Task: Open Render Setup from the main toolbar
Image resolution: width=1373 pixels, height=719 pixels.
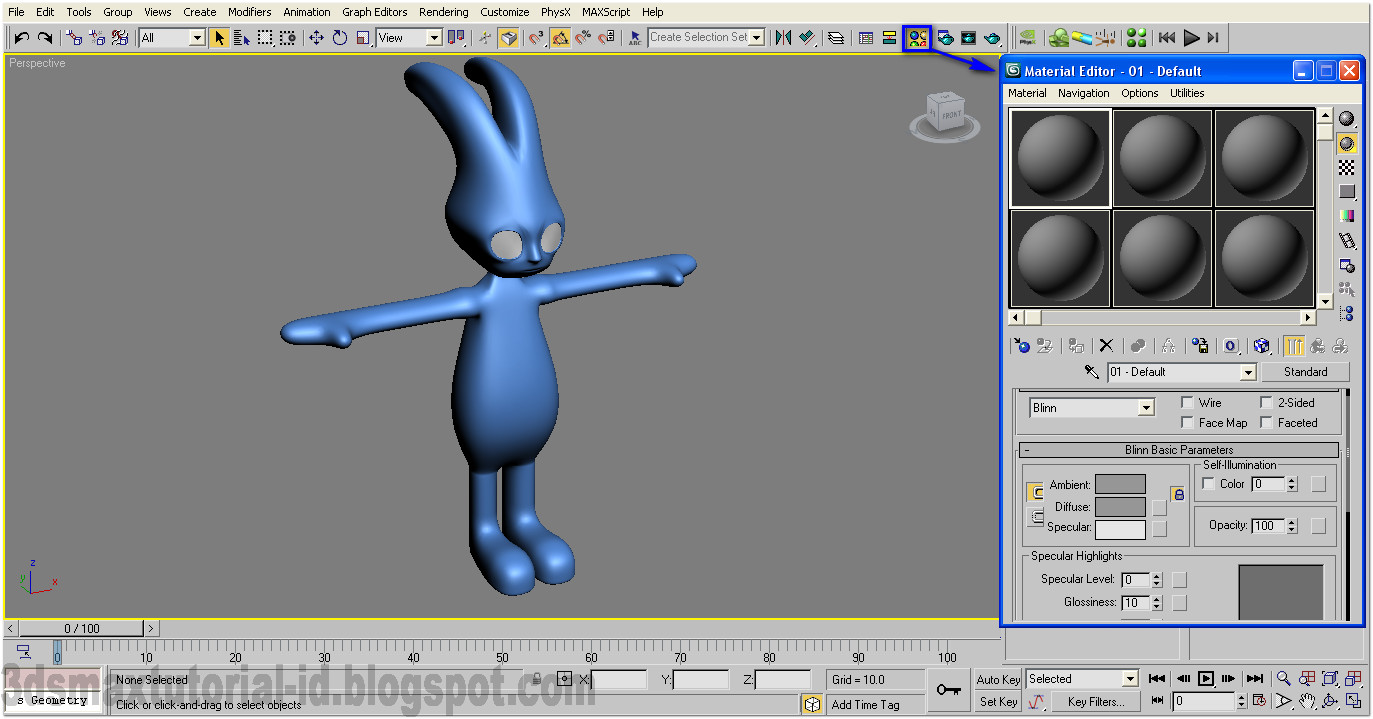Action: (945, 38)
